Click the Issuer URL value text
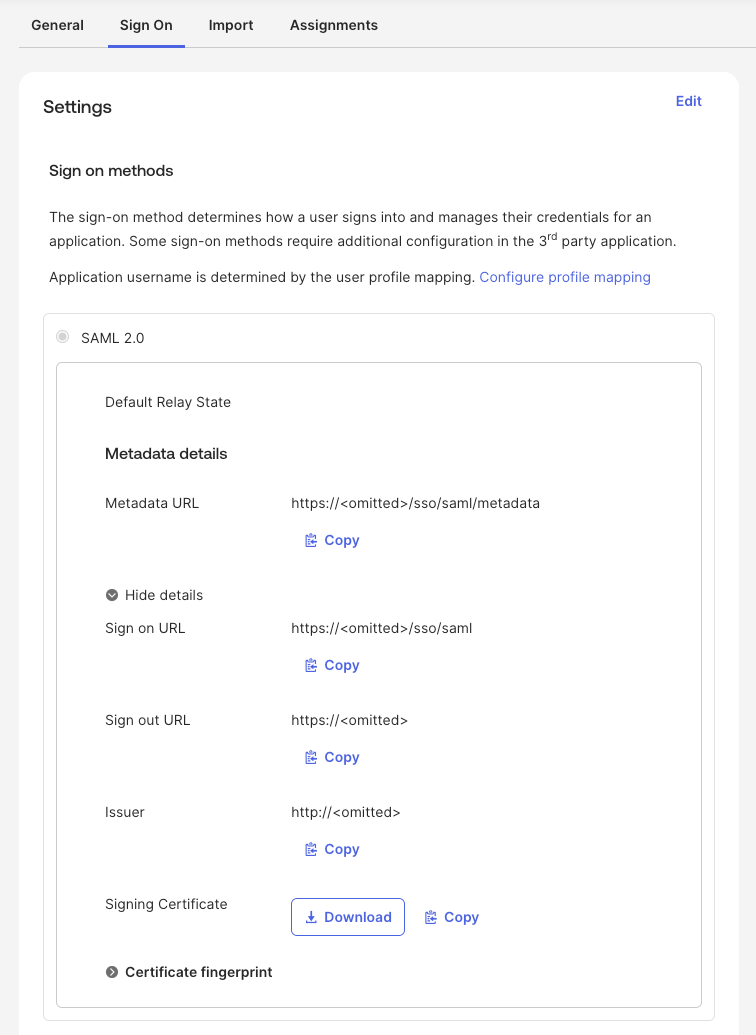The image size is (756, 1035). [345, 812]
